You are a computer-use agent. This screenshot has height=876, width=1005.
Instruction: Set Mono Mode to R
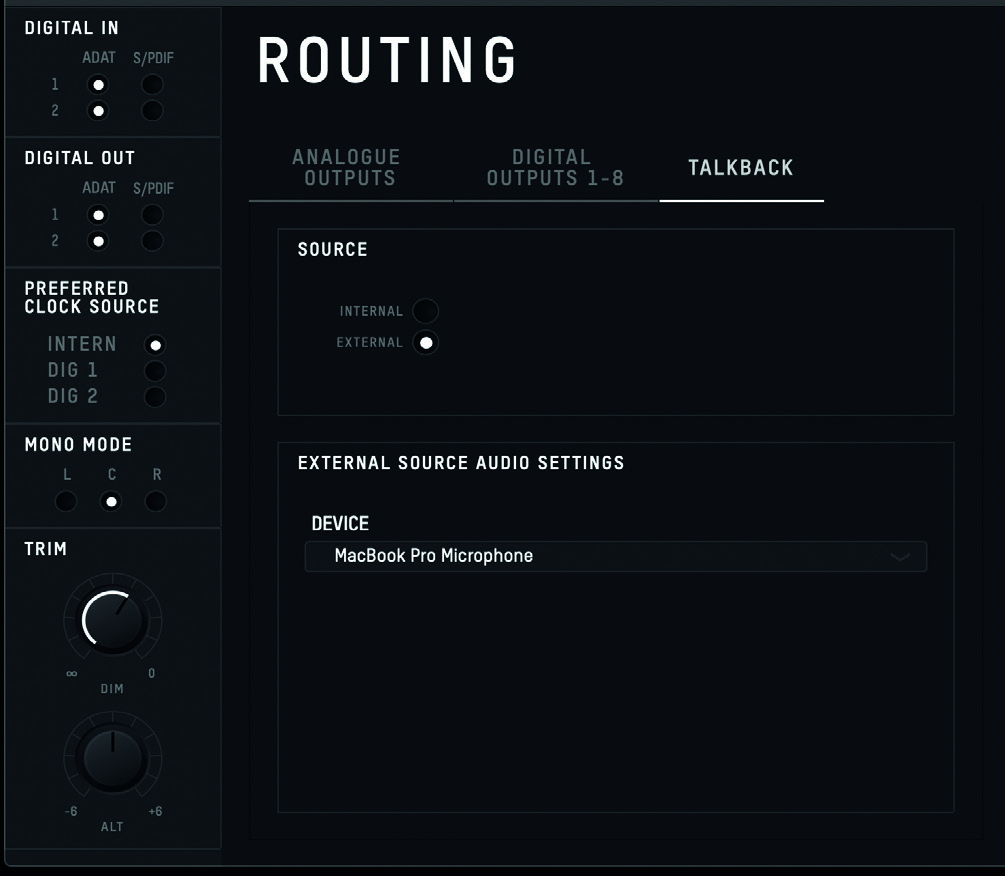pos(156,501)
